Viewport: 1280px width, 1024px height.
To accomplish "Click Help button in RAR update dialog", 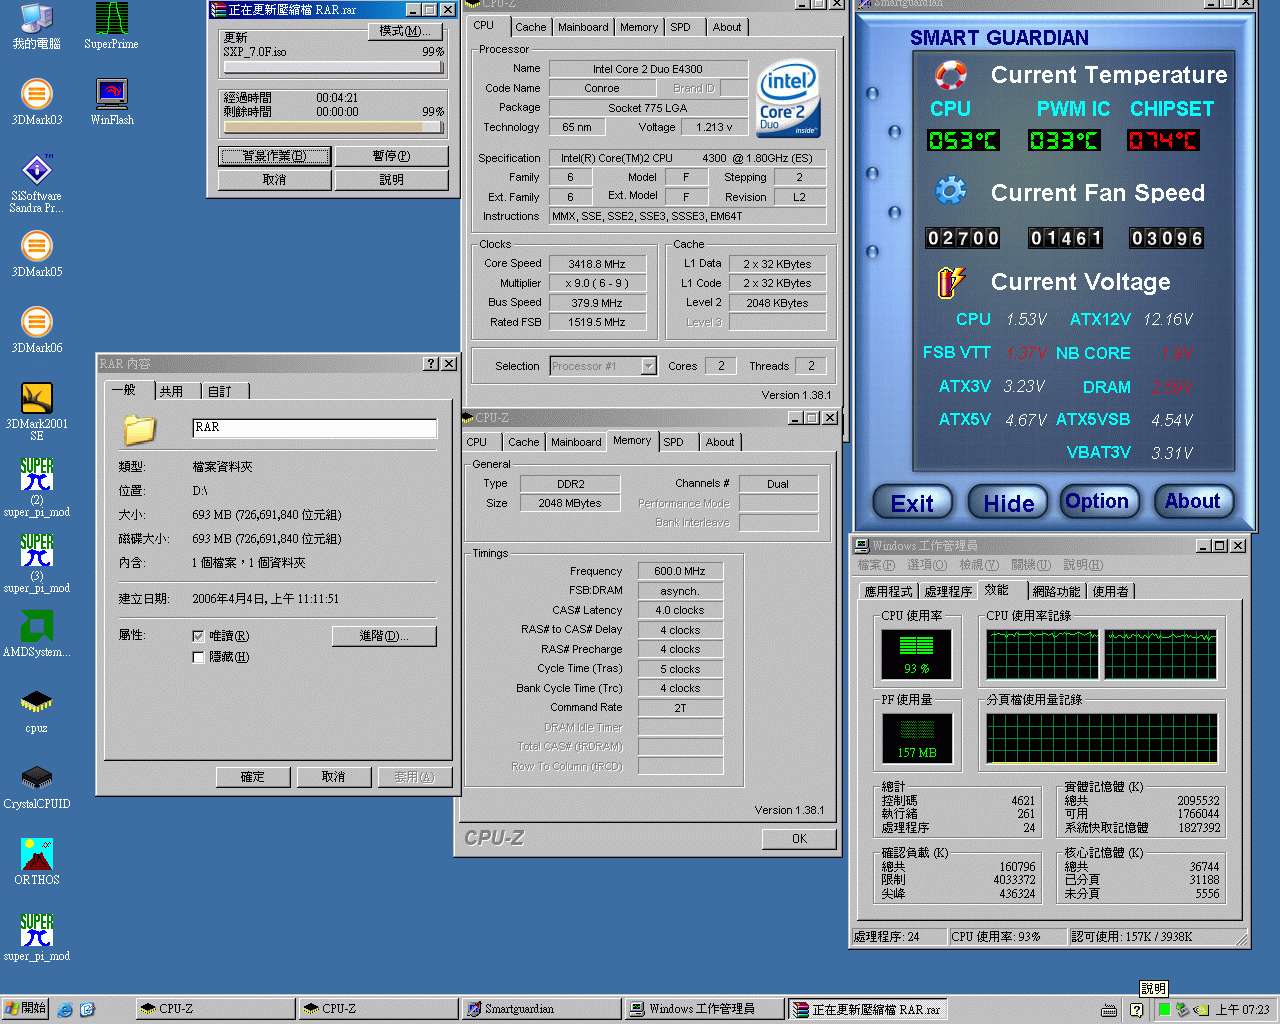I will click(x=391, y=180).
